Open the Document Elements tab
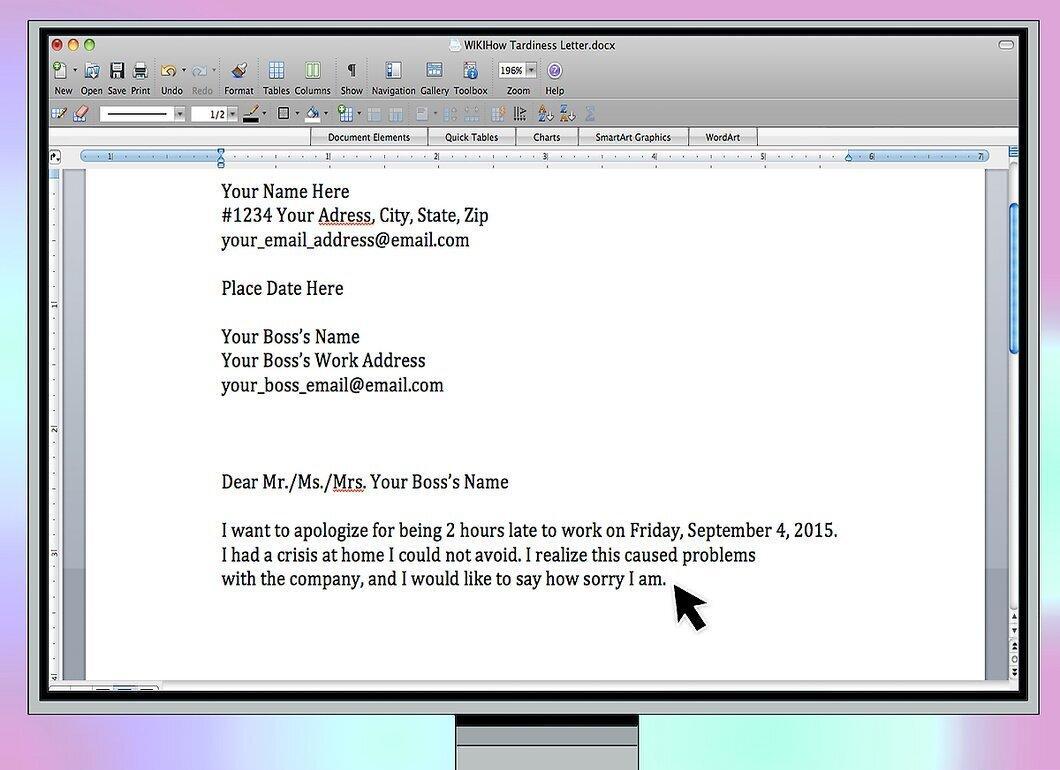The image size is (1060, 770). point(368,137)
